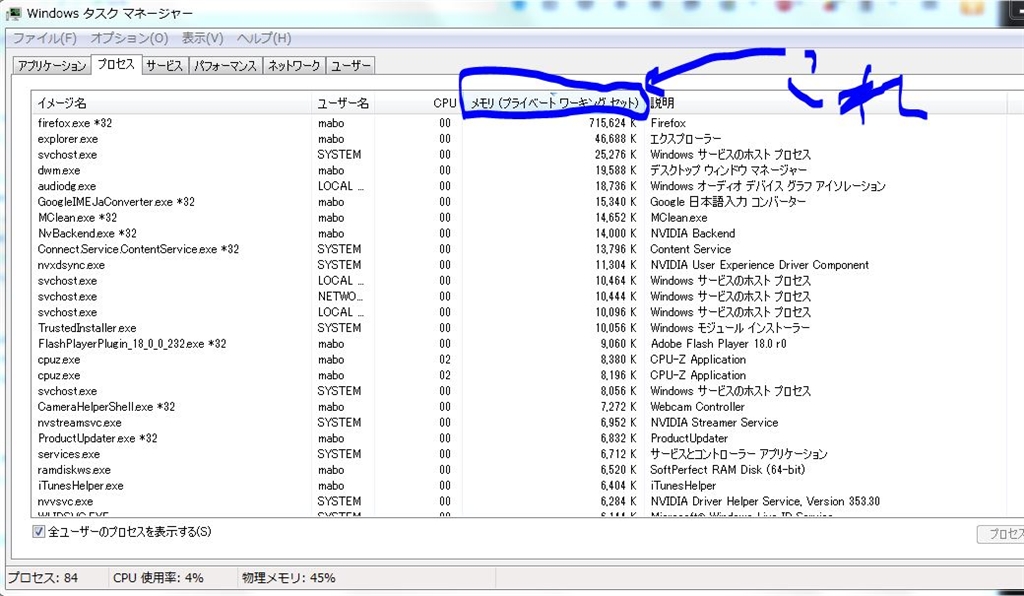
Task: Sort by the ユーザー名 column header
Action: (343, 103)
